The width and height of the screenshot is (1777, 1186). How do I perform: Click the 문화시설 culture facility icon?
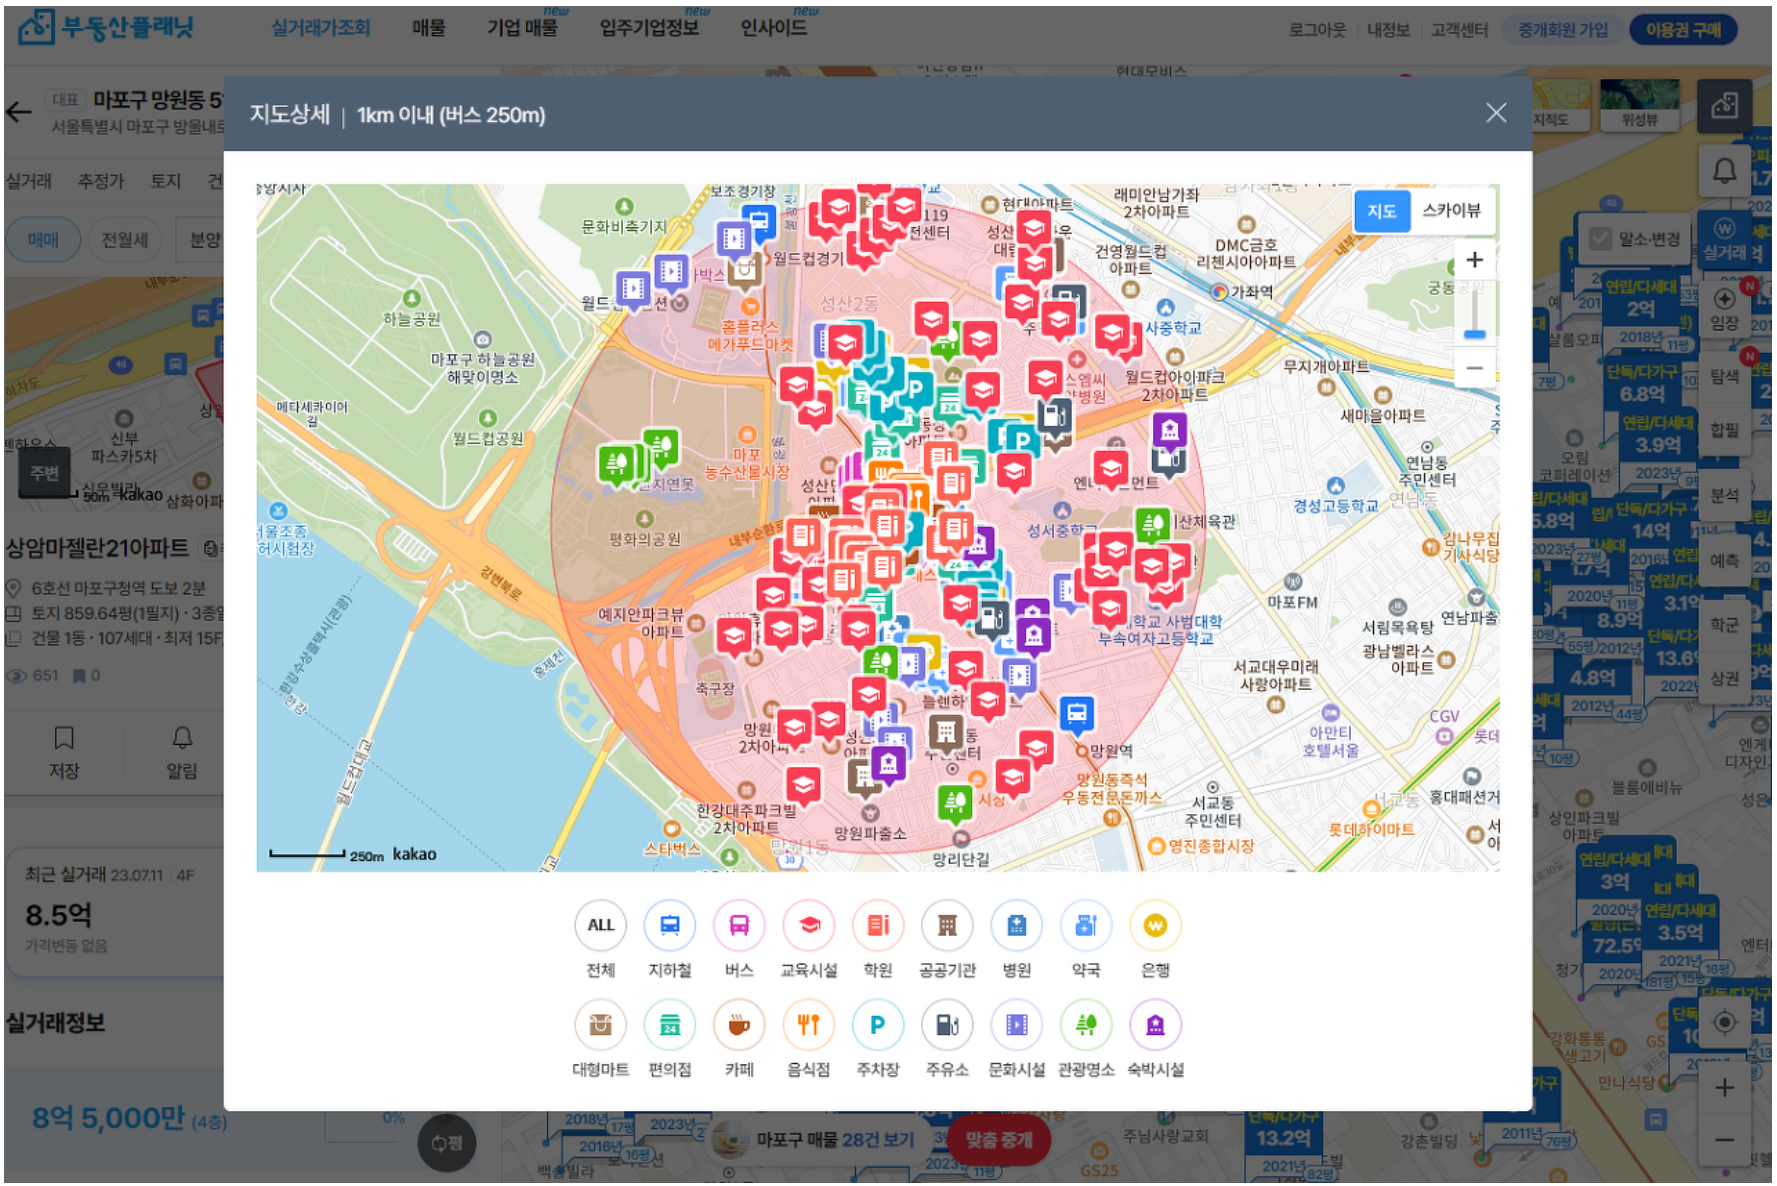coord(1017,1025)
